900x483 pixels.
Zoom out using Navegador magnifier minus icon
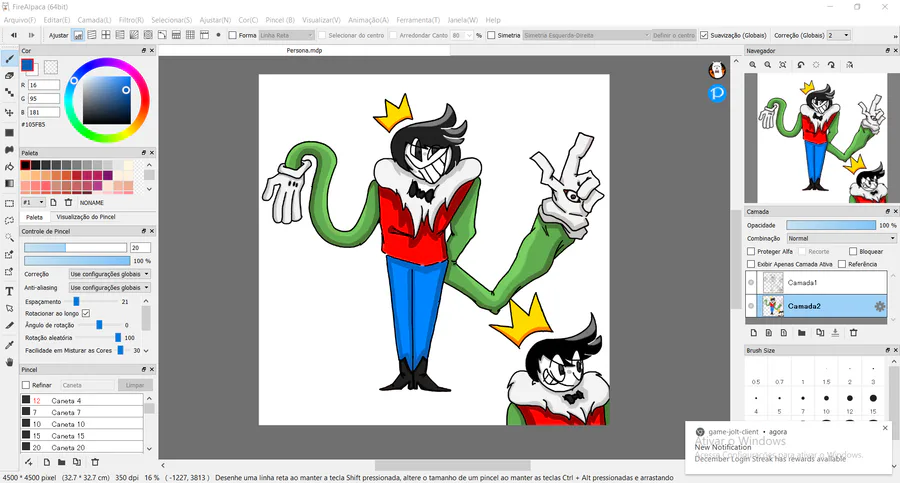(767, 65)
